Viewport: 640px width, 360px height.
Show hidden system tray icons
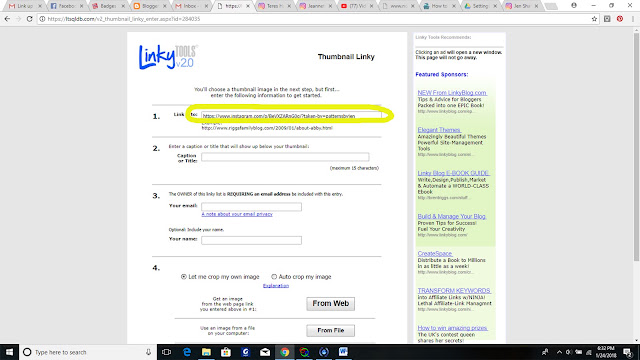[x=559, y=352]
